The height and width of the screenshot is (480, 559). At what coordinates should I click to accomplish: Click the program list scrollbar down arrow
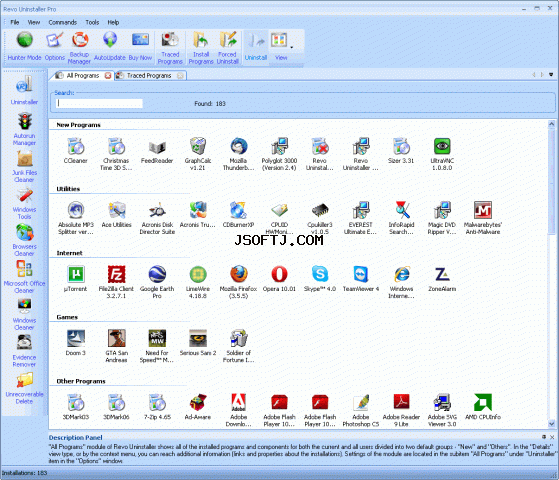click(x=551, y=424)
